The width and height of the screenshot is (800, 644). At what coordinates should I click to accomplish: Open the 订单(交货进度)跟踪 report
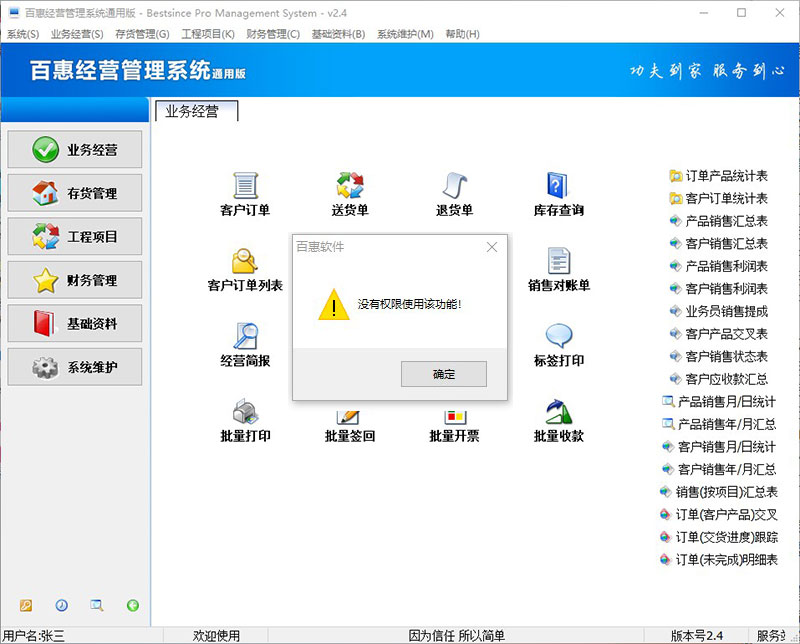click(718, 537)
